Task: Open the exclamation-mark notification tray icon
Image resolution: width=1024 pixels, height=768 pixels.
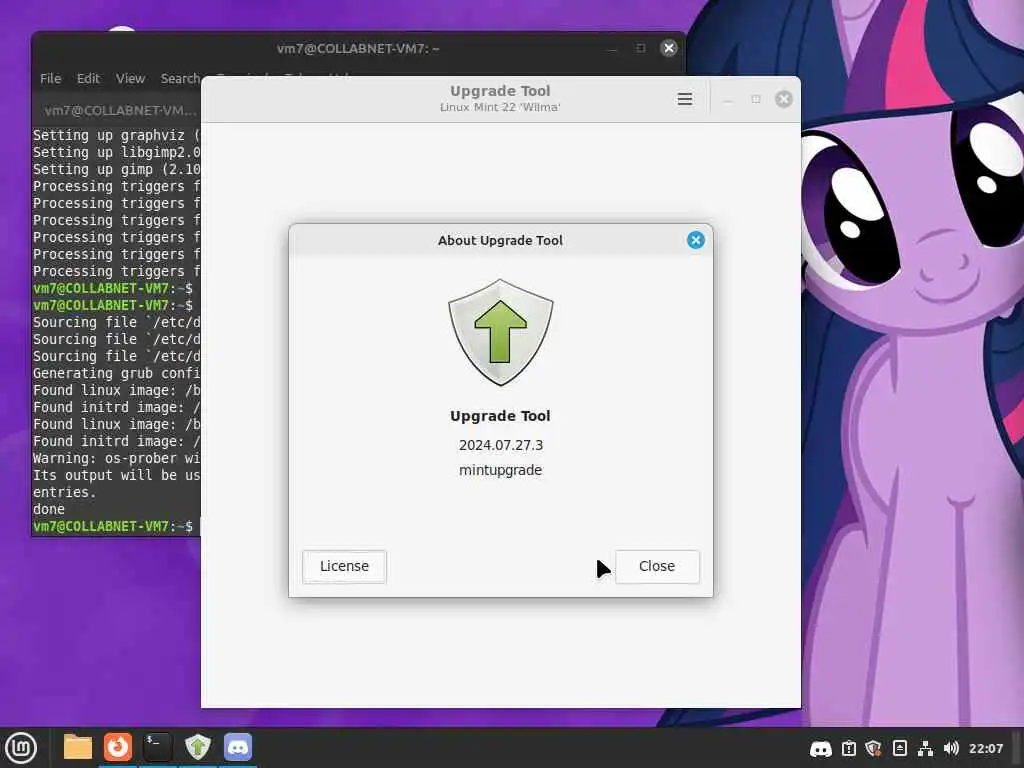Action: (x=848, y=748)
